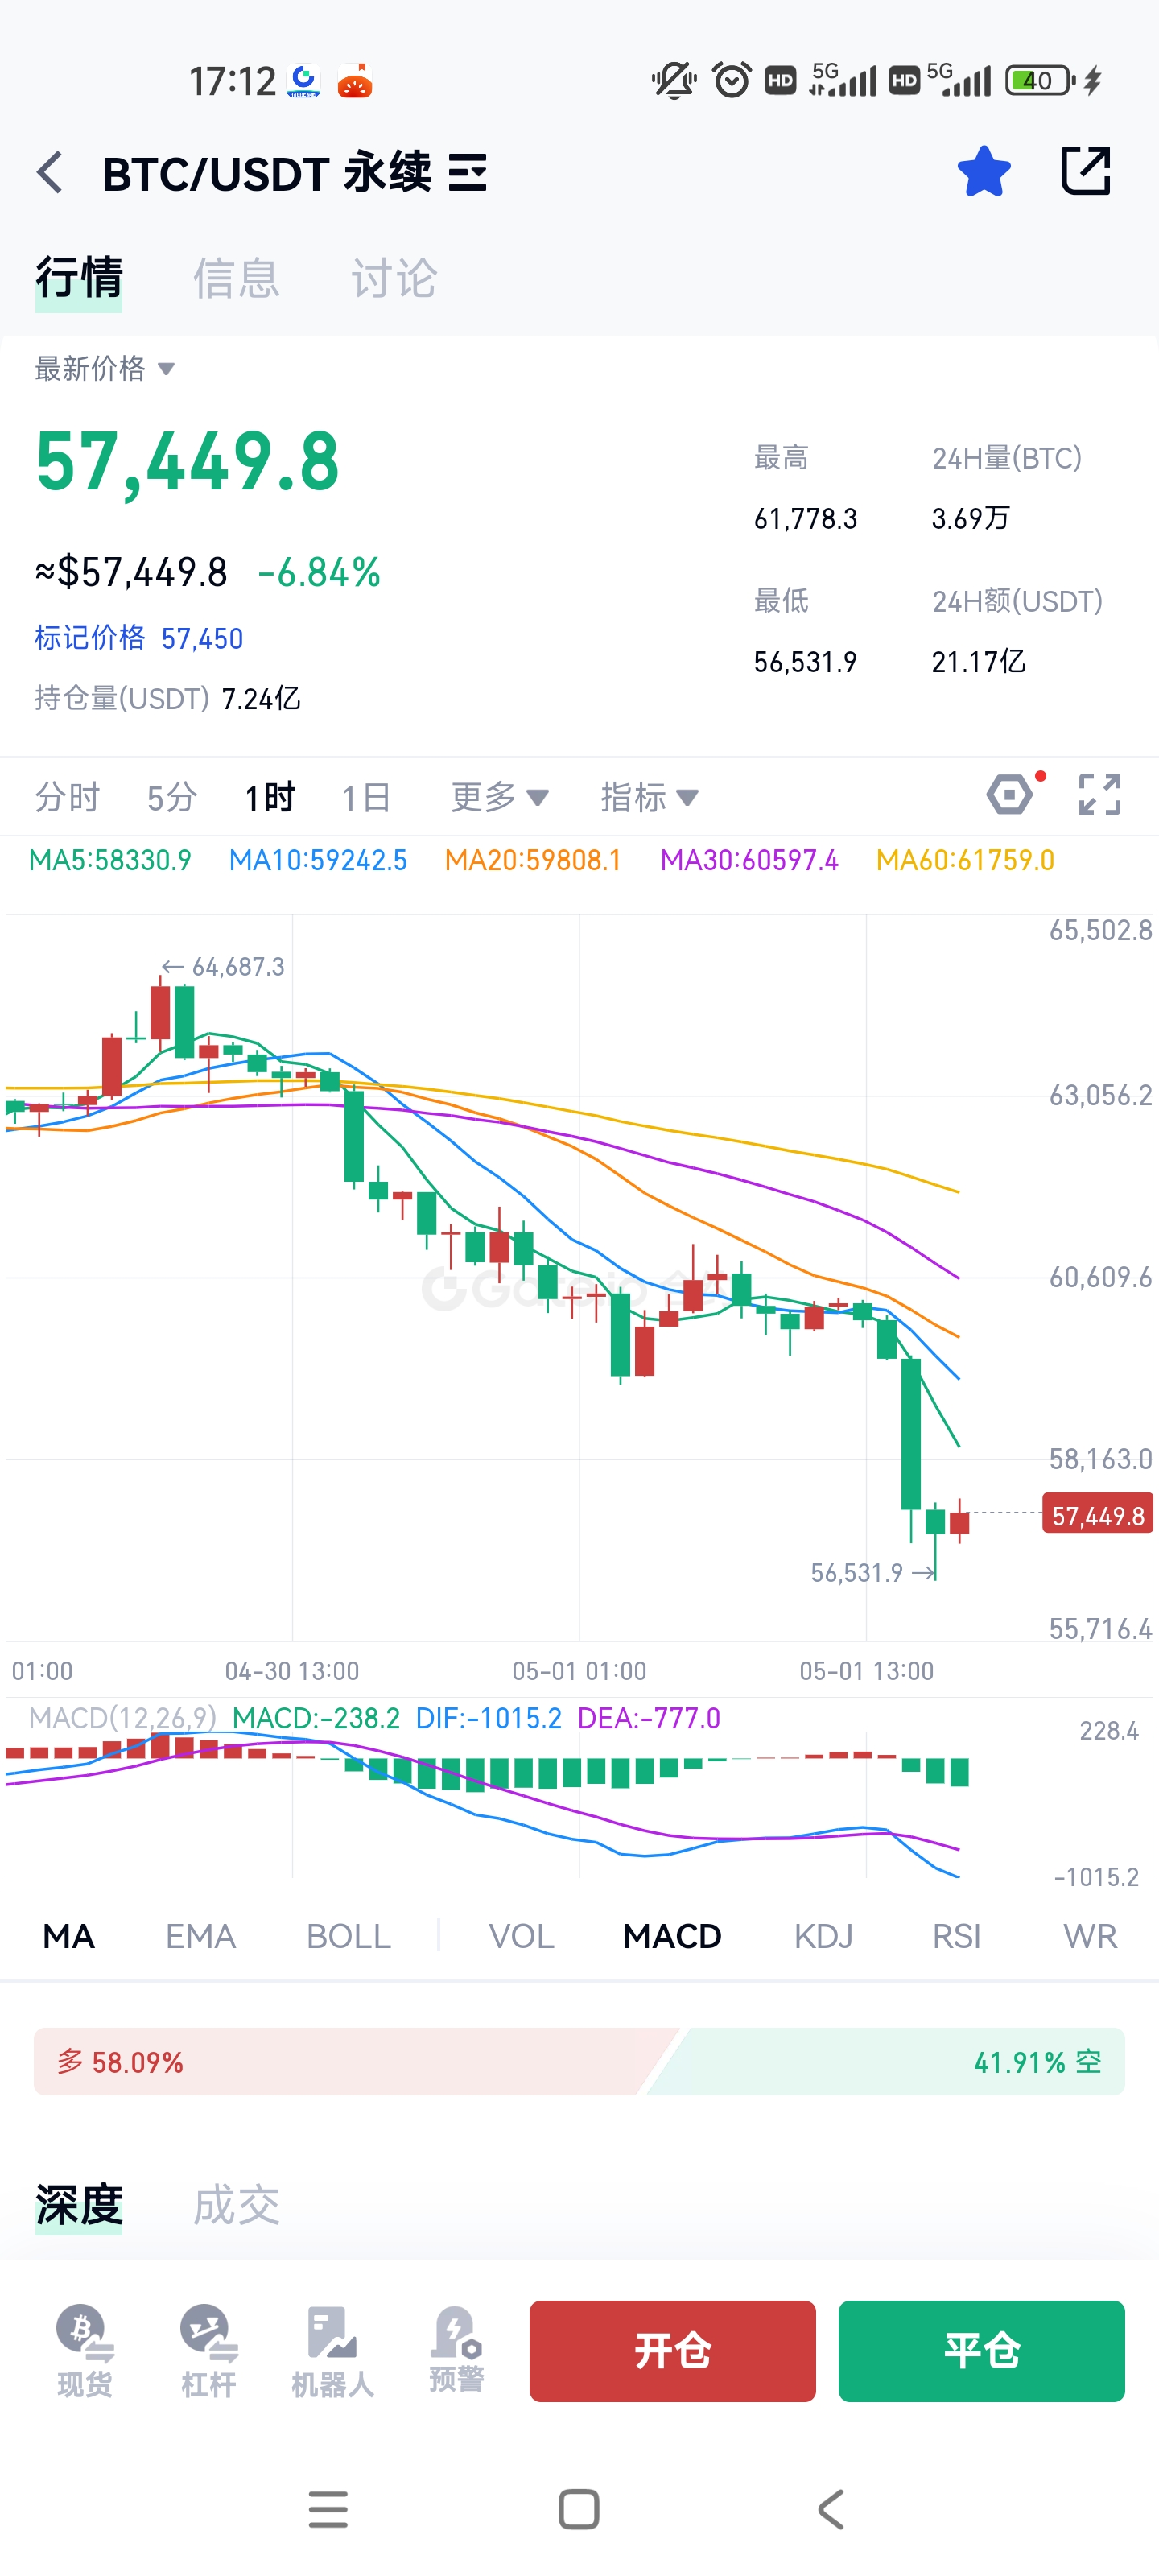Go back using the top-left arrow
The image size is (1159, 2576).
pyautogui.click(x=50, y=172)
